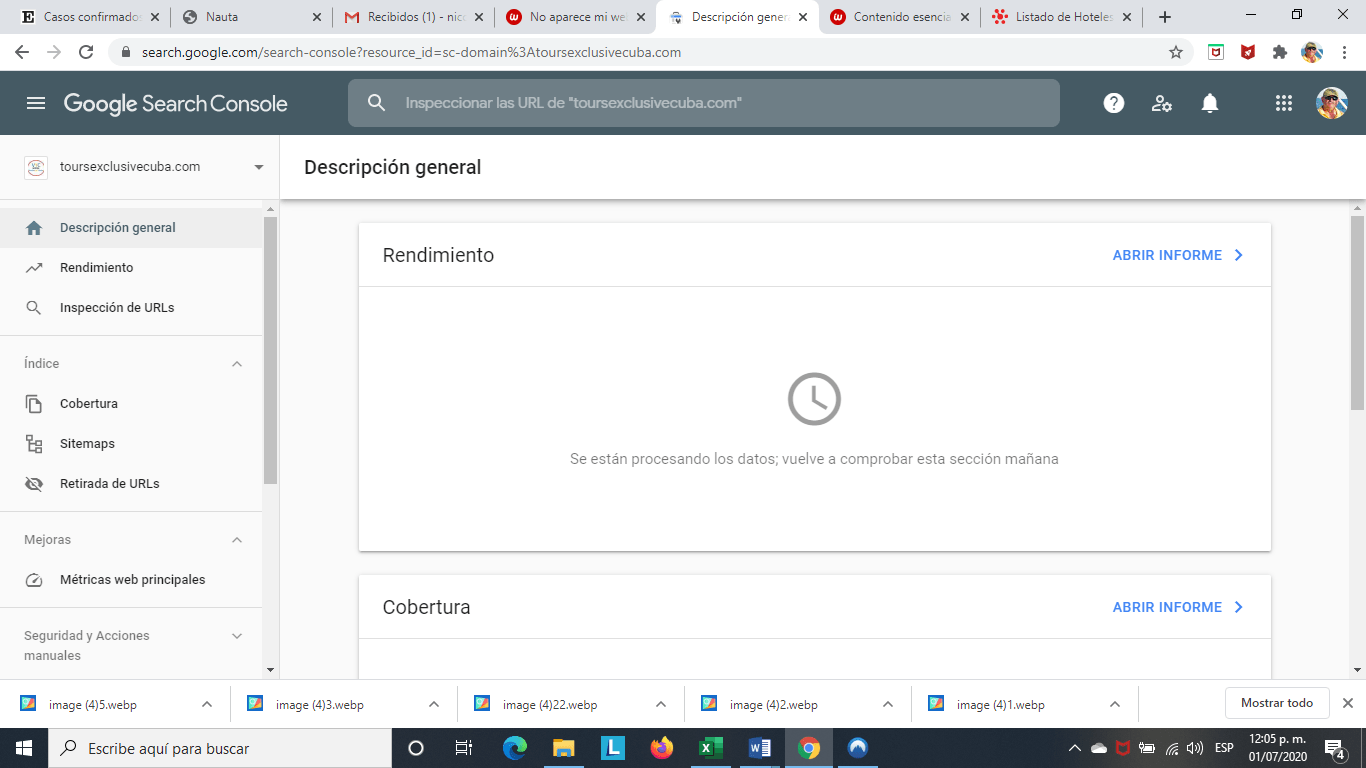1366x768 pixels.
Task: Click Mostrar todo downloads button
Action: [x=1277, y=703]
